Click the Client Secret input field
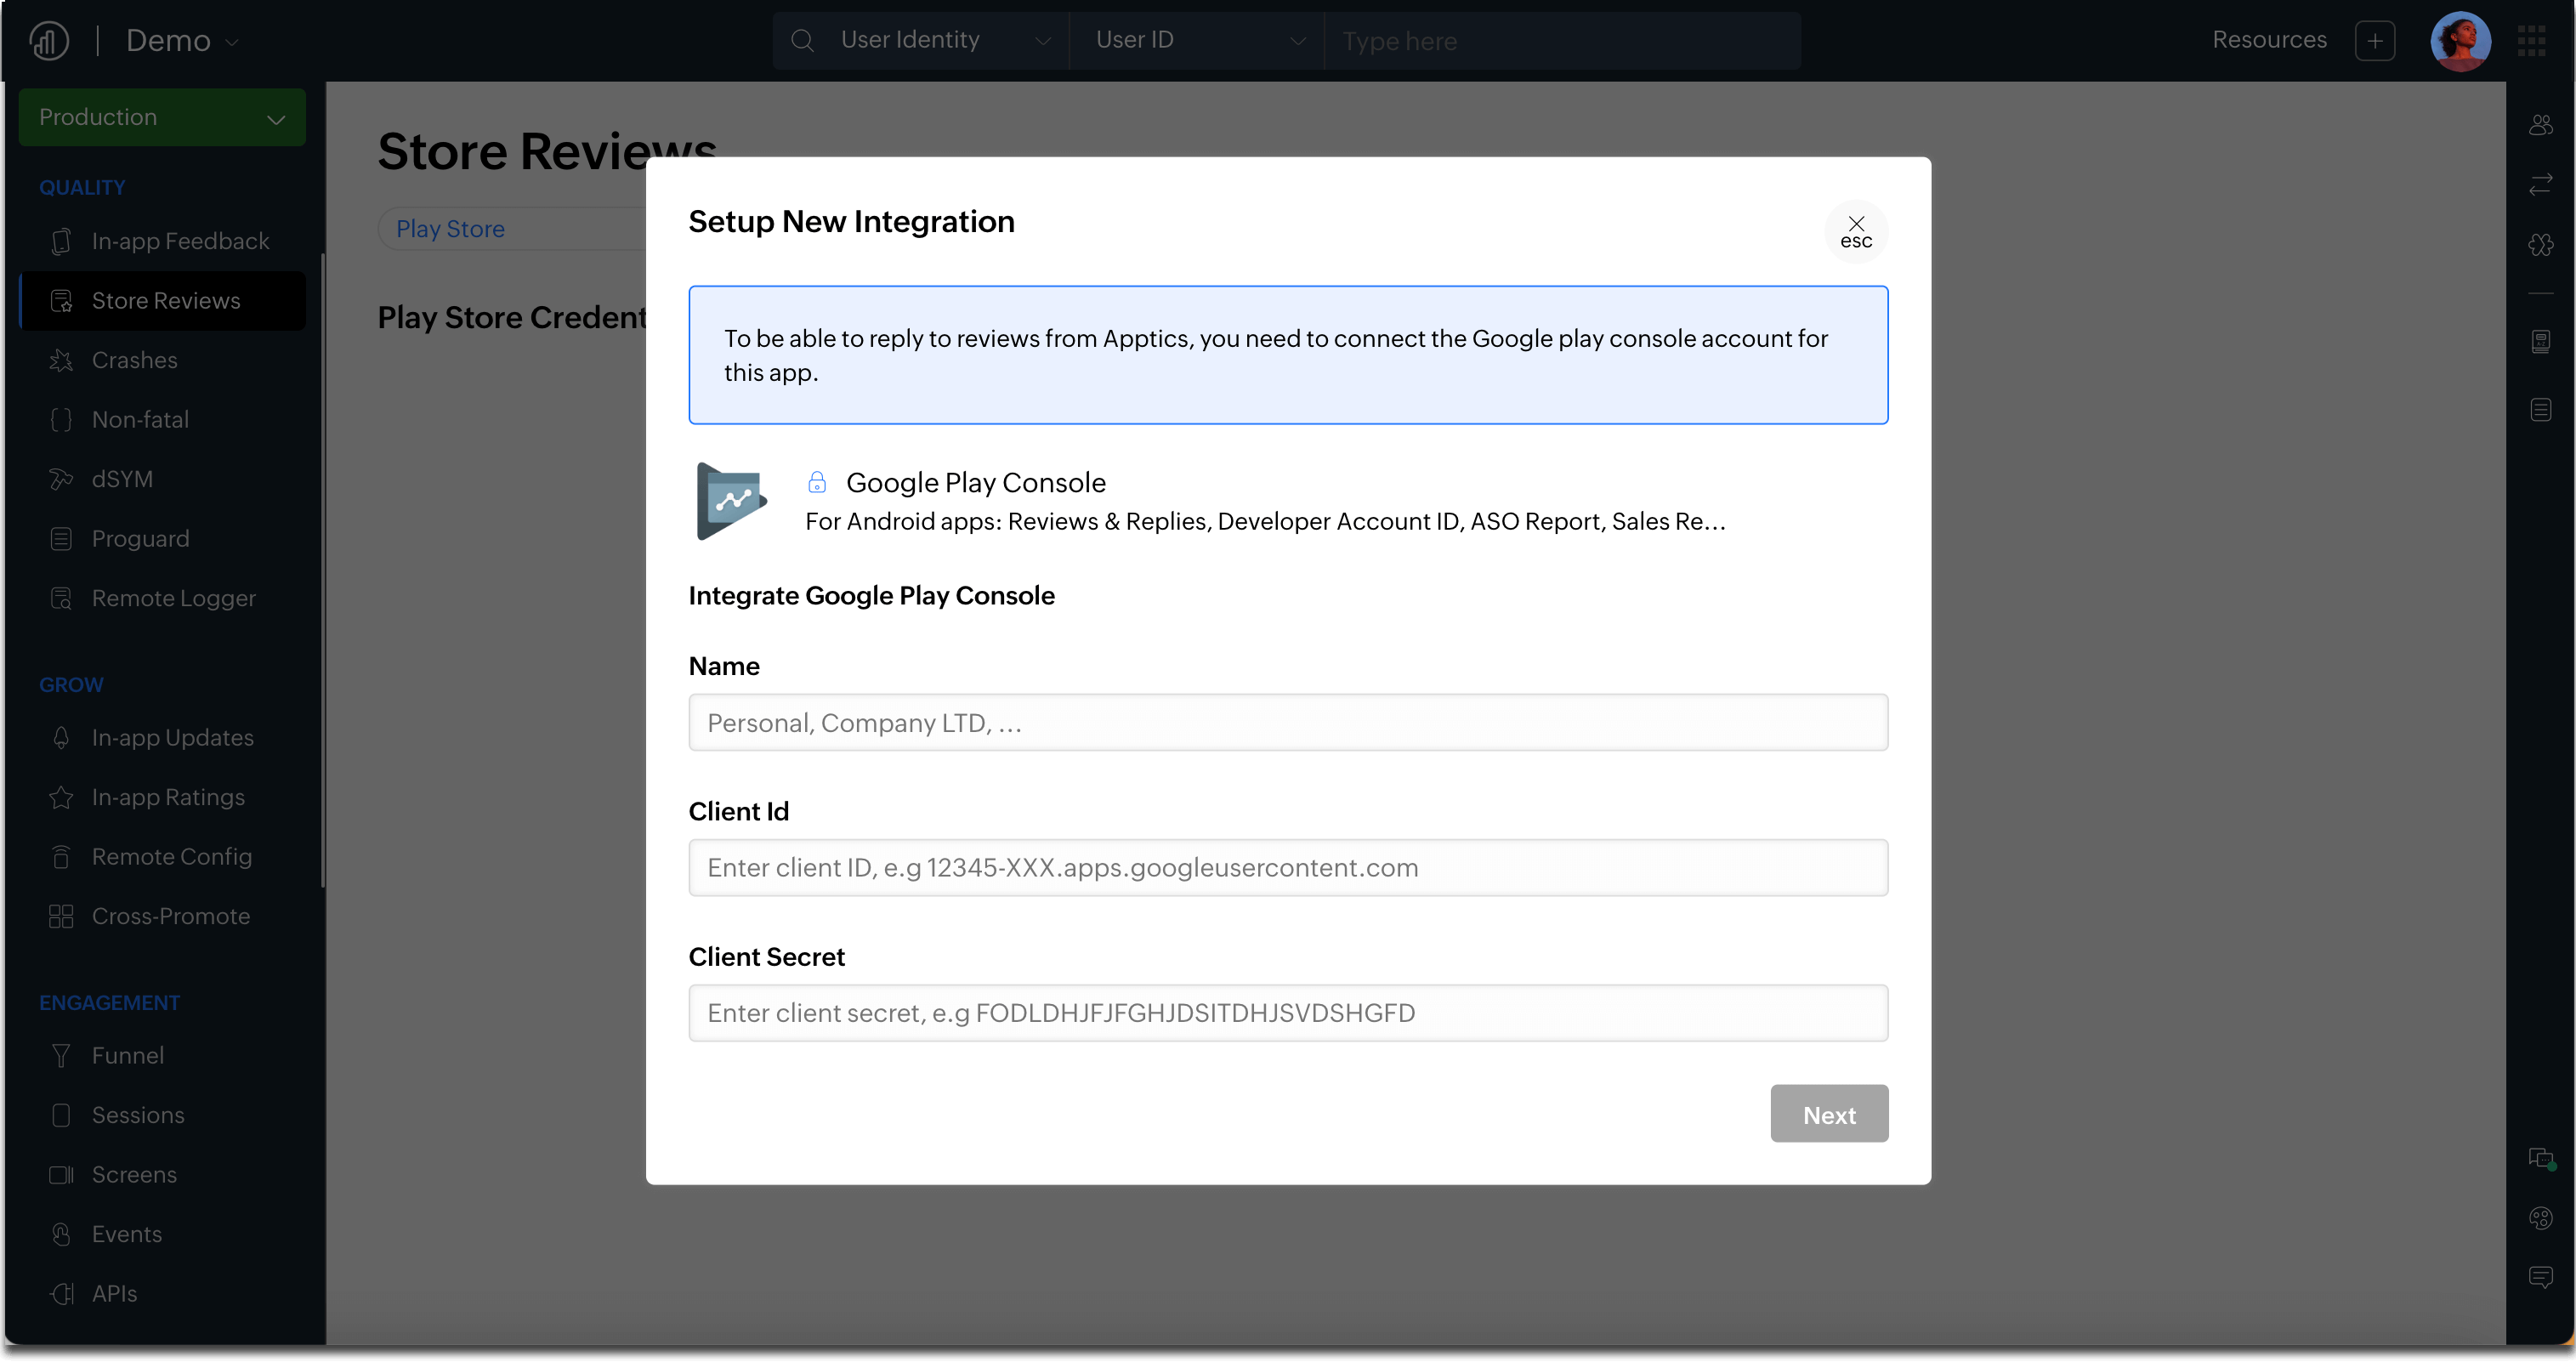The image size is (2576, 1362). [1288, 1013]
